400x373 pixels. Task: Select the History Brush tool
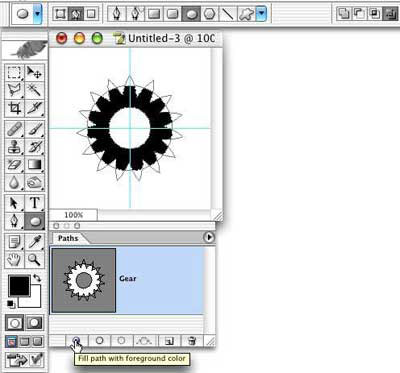point(34,147)
